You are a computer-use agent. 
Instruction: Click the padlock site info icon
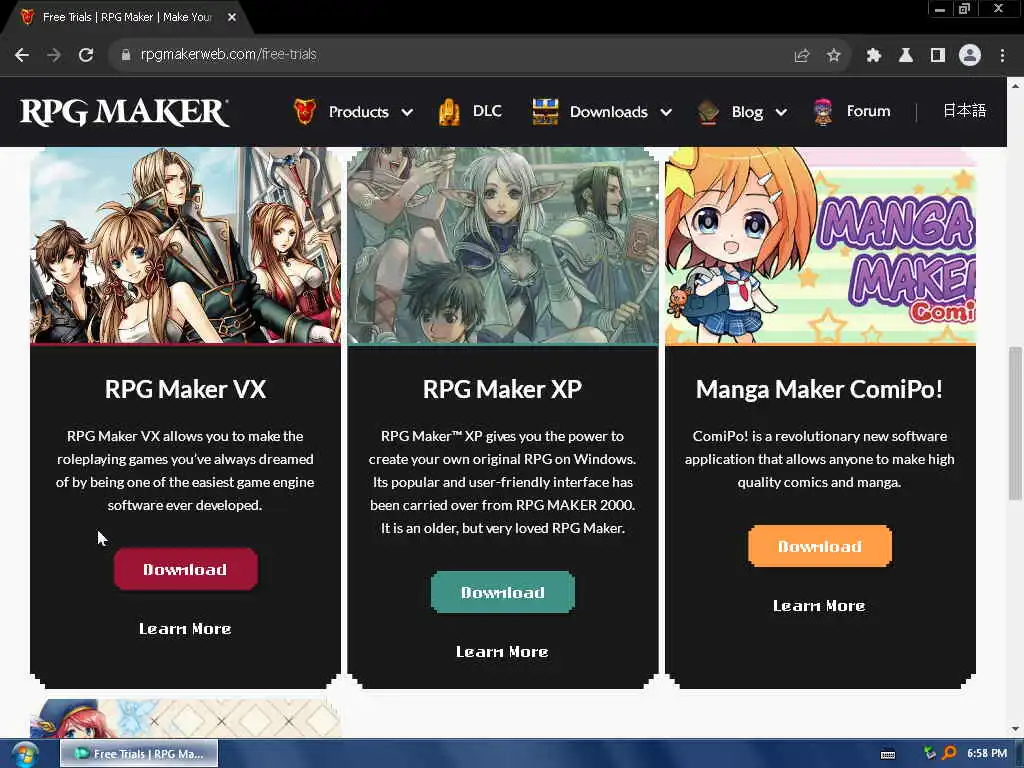[x=125, y=56]
